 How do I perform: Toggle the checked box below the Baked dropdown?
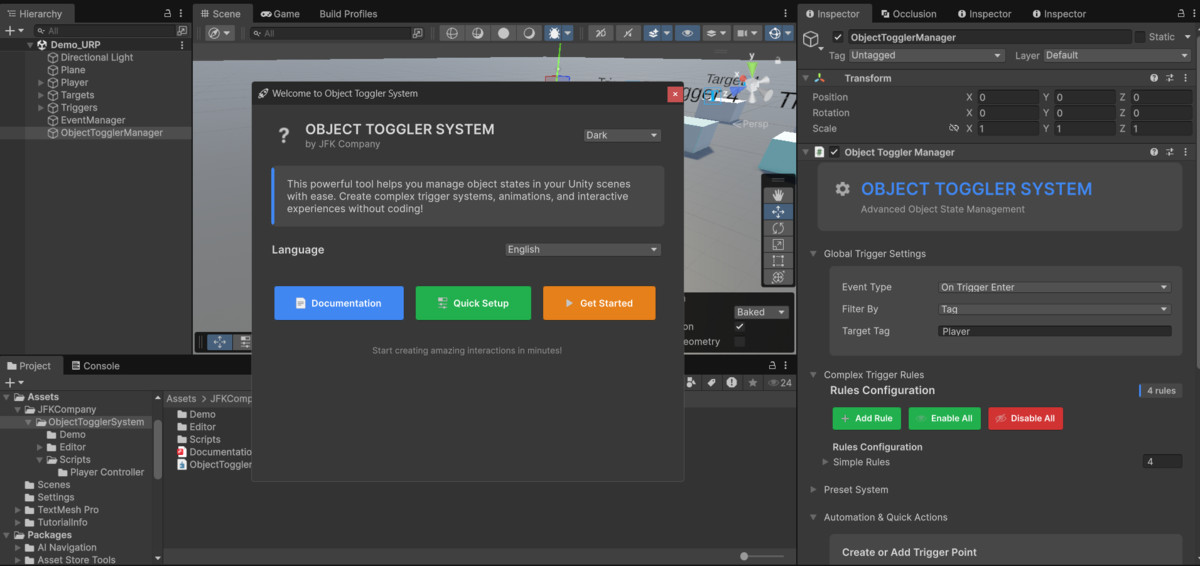(x=740, y=327)
